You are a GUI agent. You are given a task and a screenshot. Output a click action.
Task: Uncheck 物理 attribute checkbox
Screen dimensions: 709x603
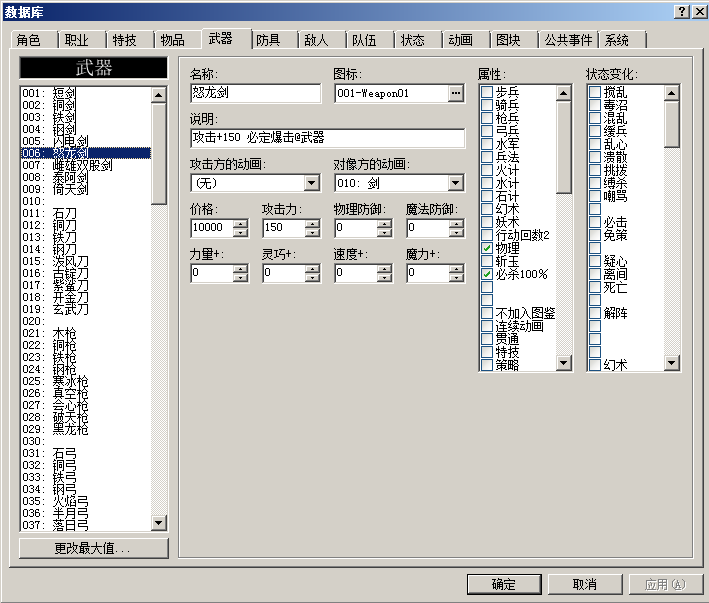(x=487, y=248)
